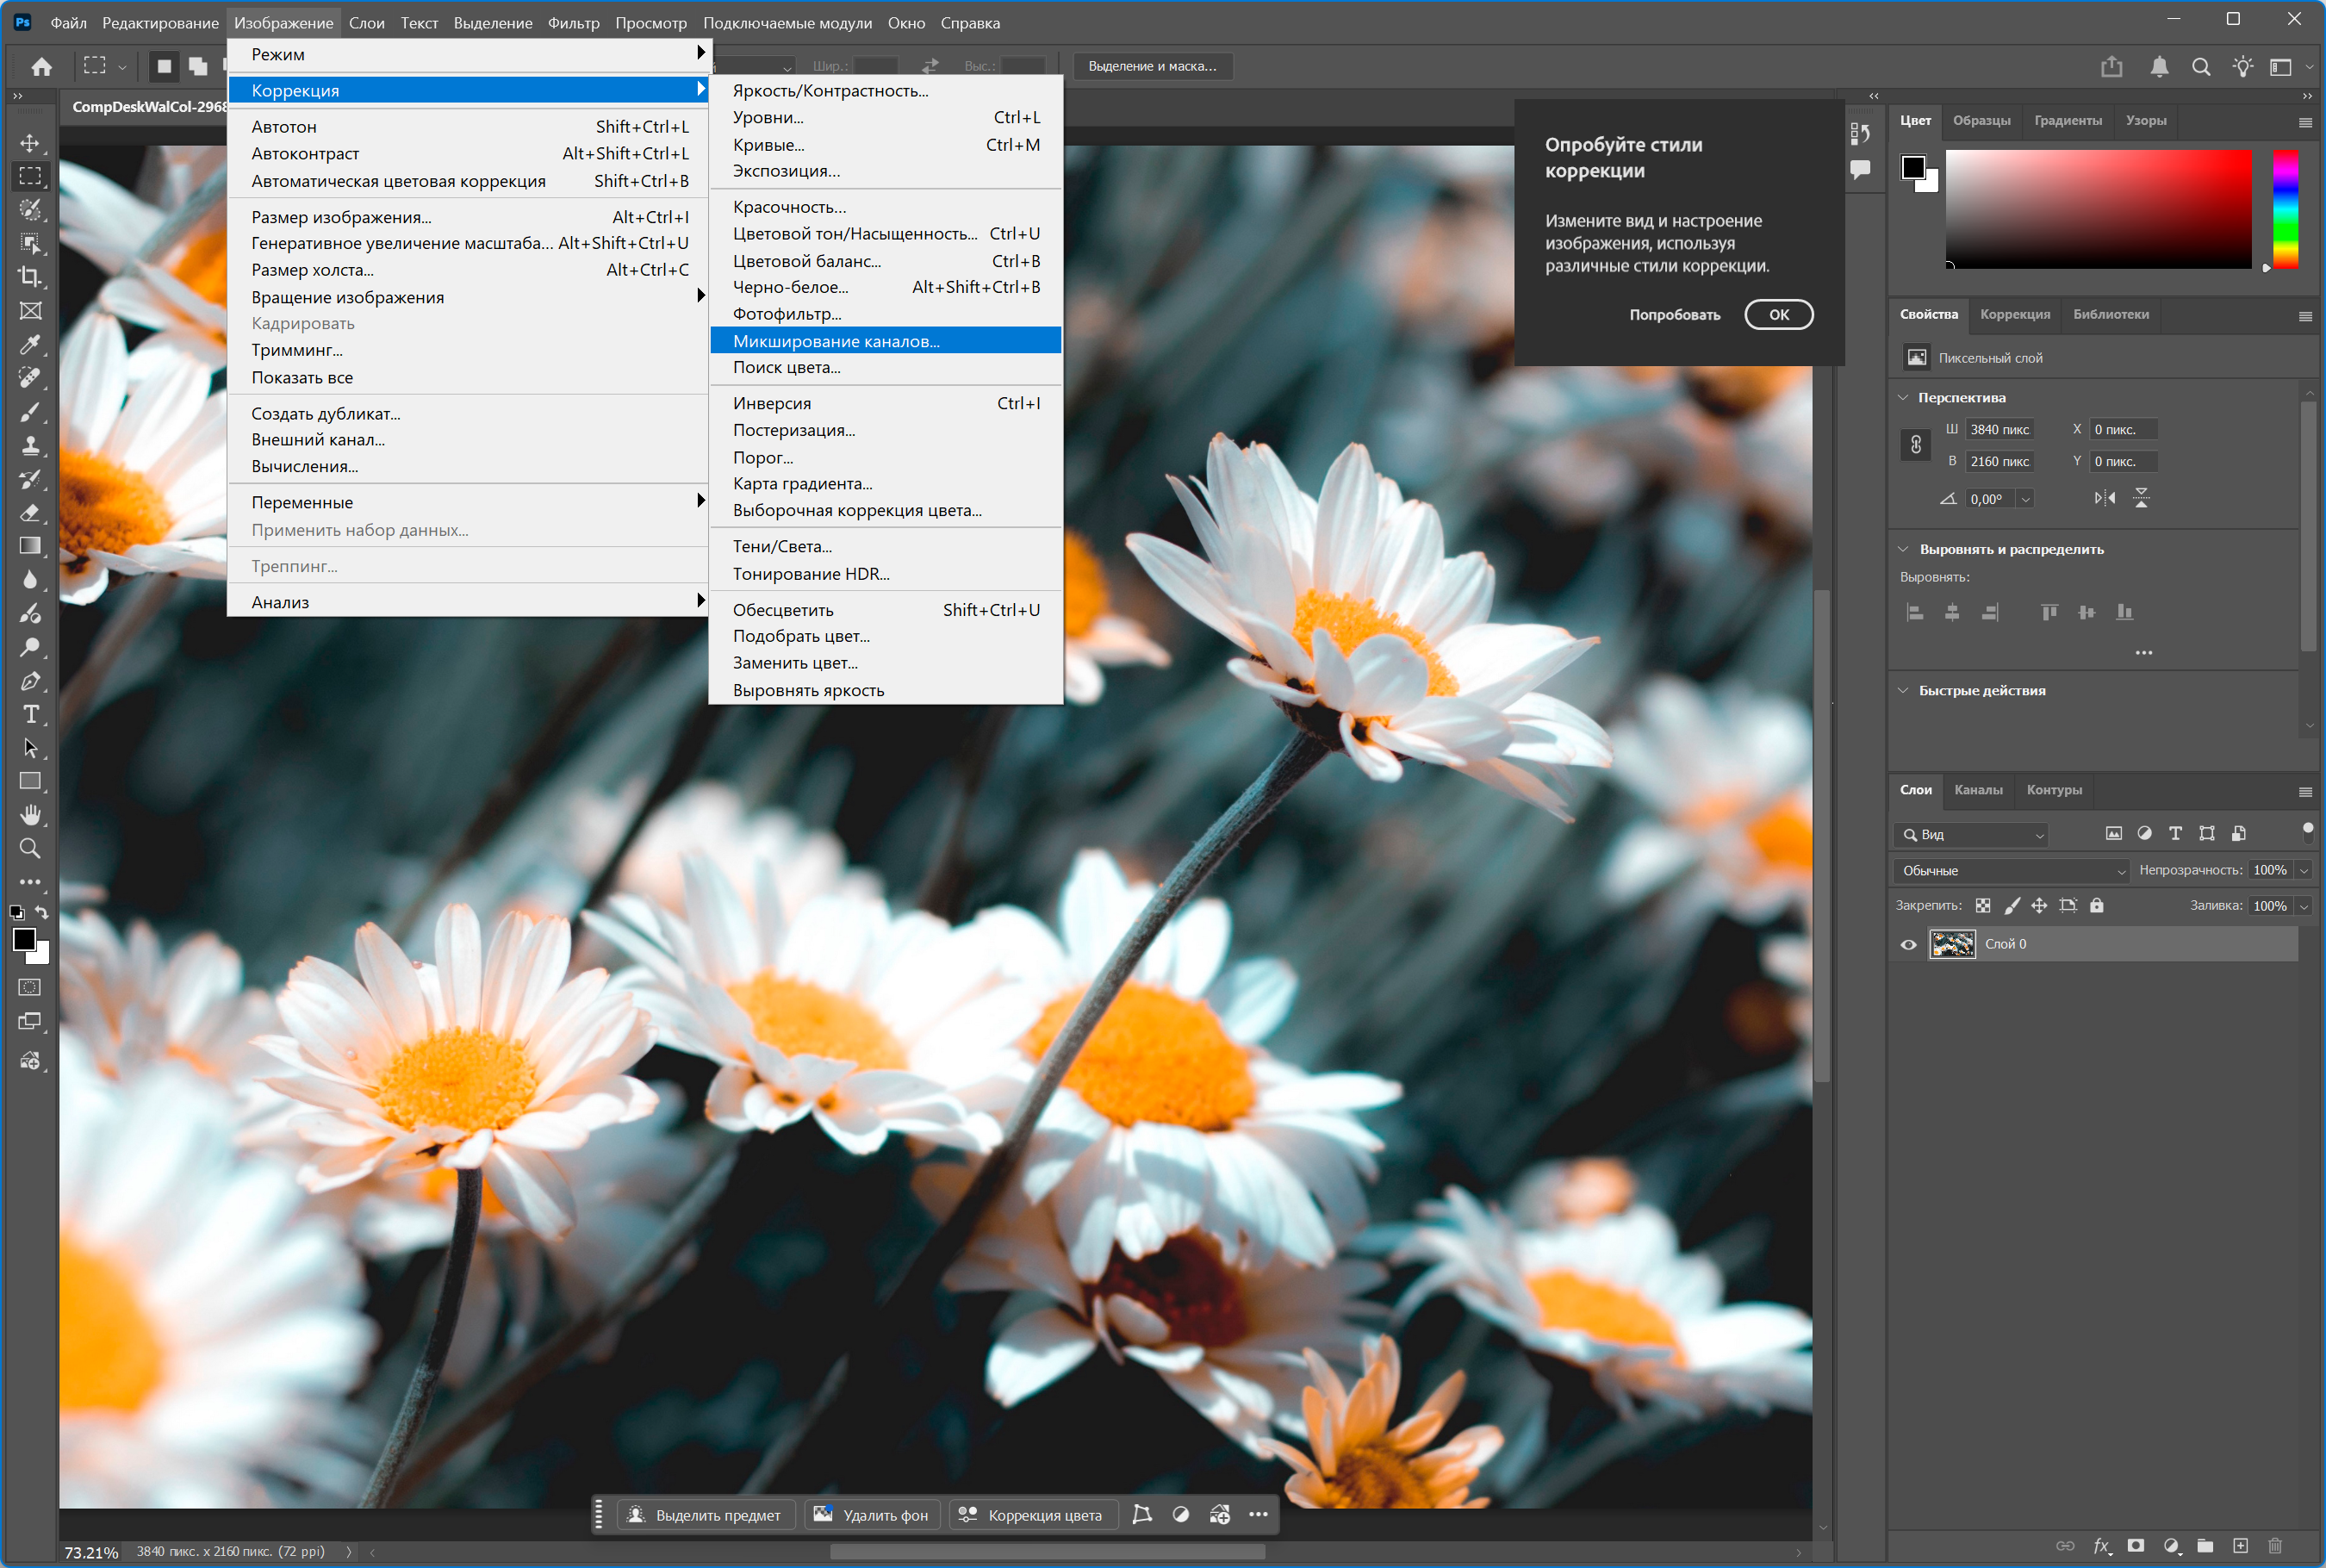
Task: Select the Hand tool
Action: coord(30,815)
